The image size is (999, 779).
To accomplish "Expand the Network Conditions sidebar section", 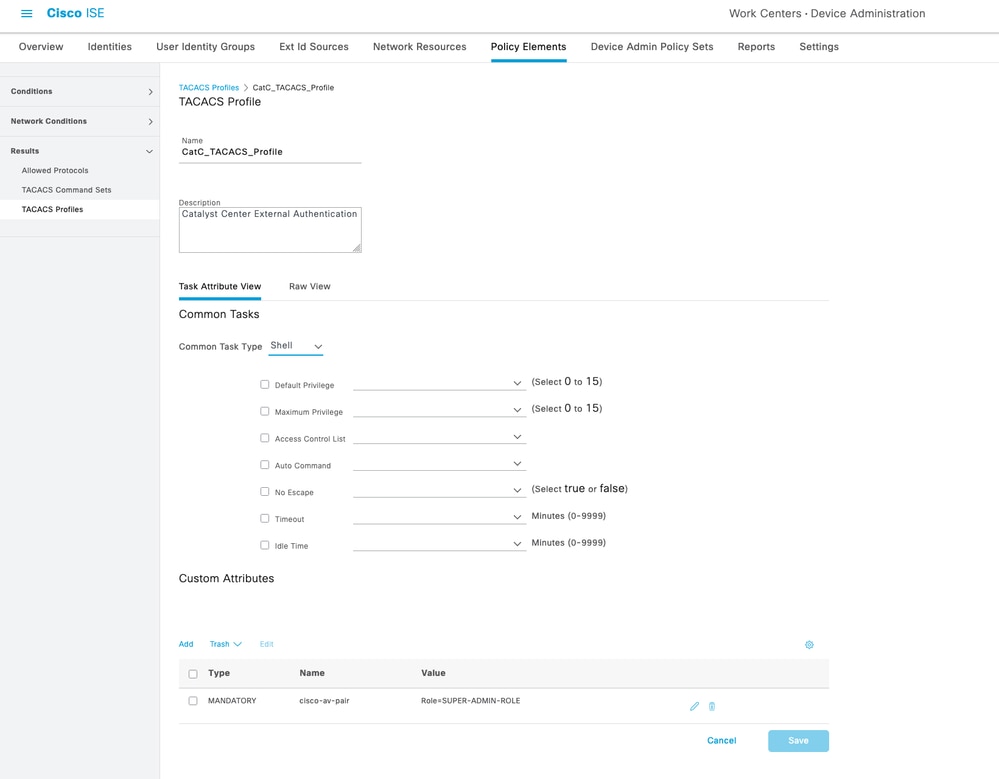I will (80, 121).
